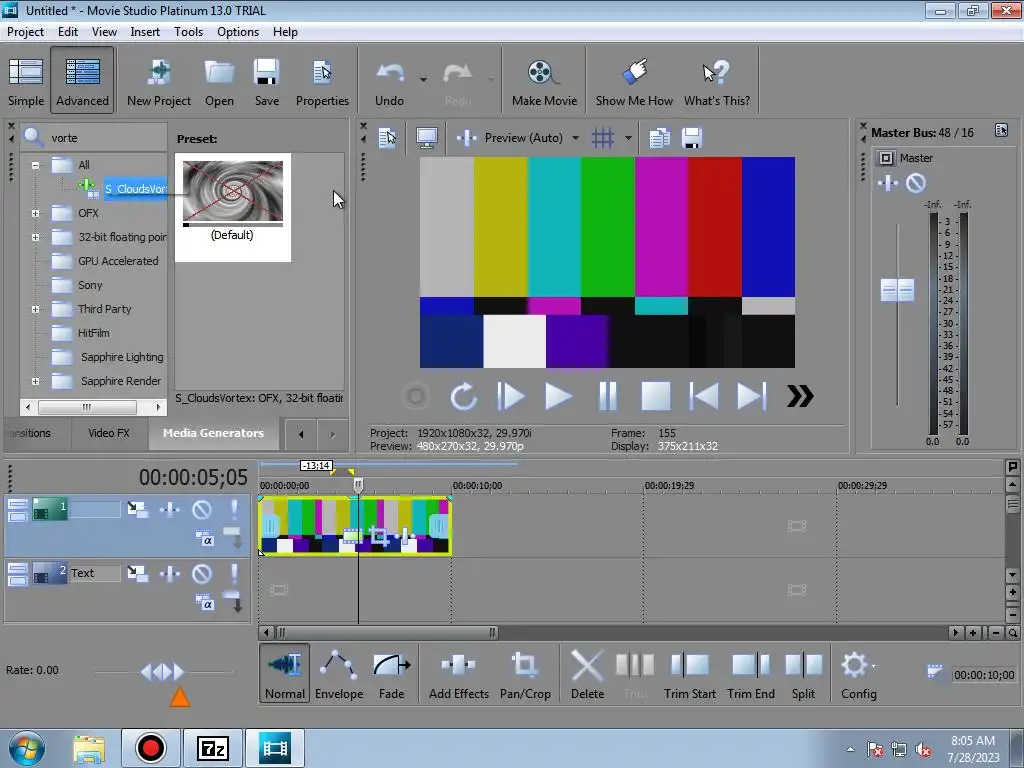
Task: Save the preview snapshot to file
Action: [692, 138]
